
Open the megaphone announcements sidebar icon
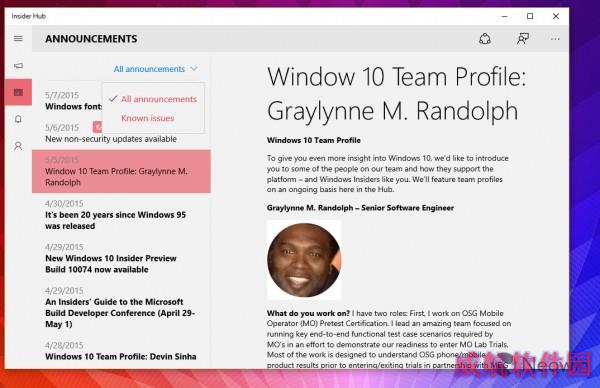point(18,66)
